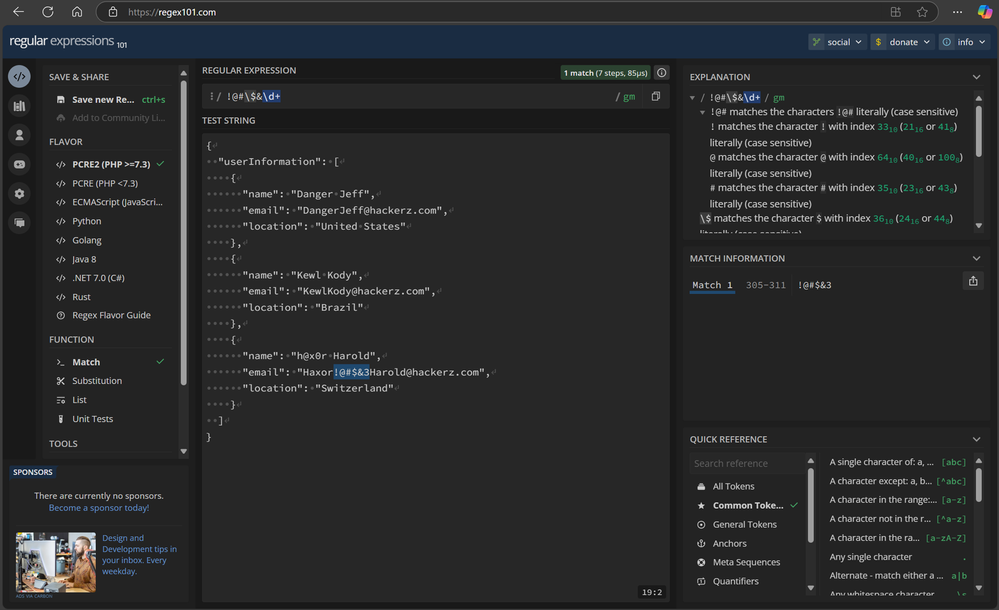Click the 'Become a sponsor today!' link
This screenshot has height=610, width=999.
(x=99, y=508)
